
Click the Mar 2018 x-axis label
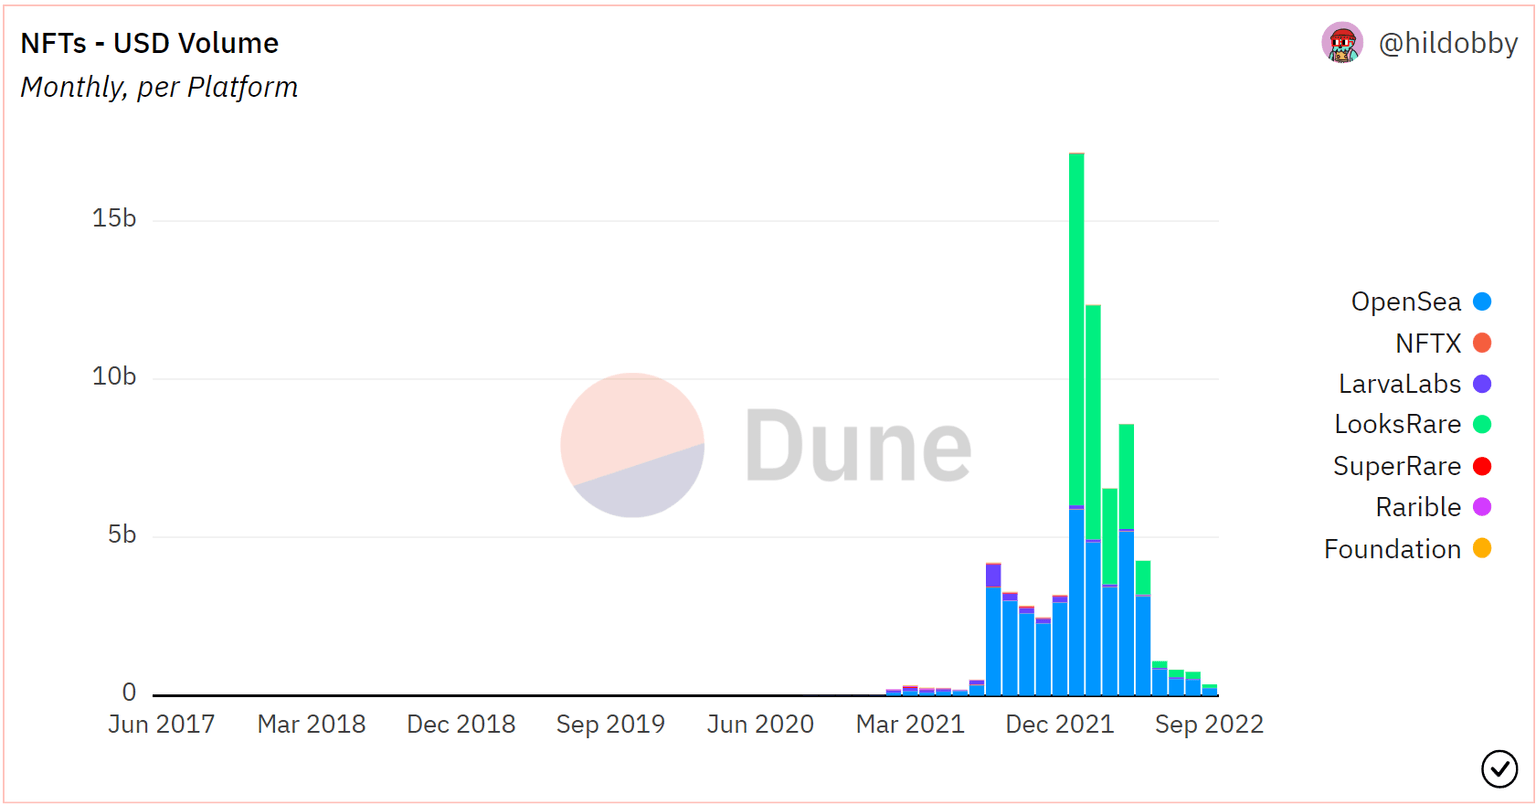(x=311, y=725)
